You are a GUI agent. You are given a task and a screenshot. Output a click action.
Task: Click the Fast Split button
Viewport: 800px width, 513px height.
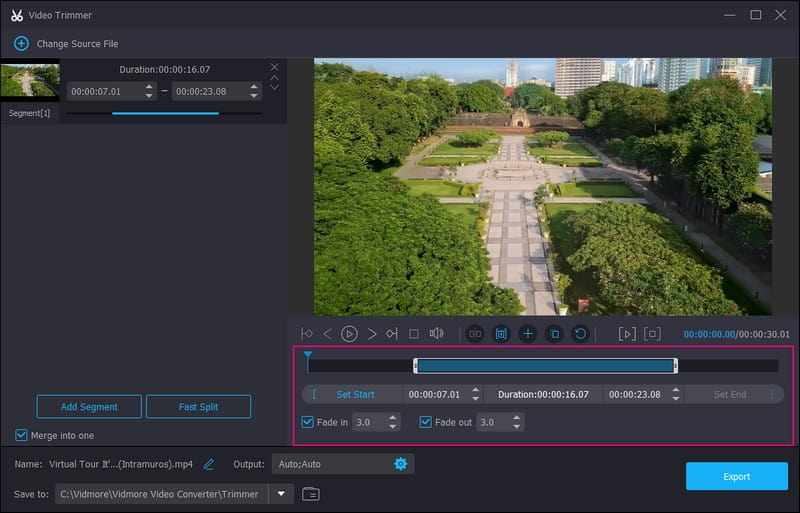pyautogui.click(x=198, y=407)
